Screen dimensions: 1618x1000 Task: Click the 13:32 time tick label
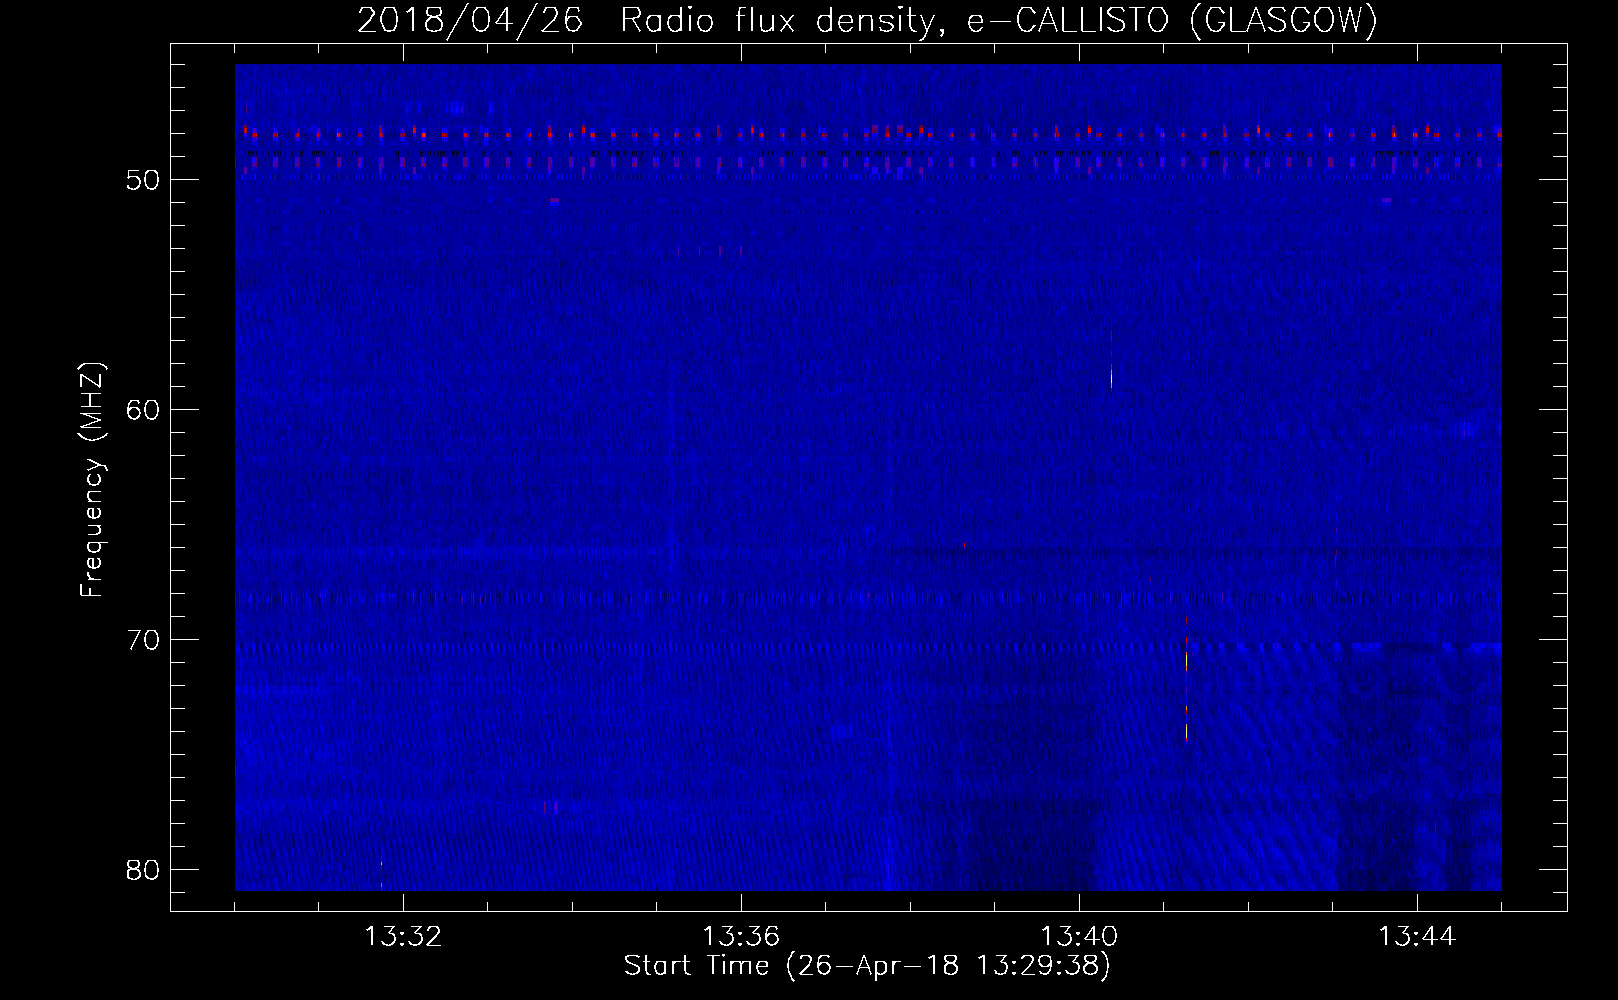click(403, 937)
